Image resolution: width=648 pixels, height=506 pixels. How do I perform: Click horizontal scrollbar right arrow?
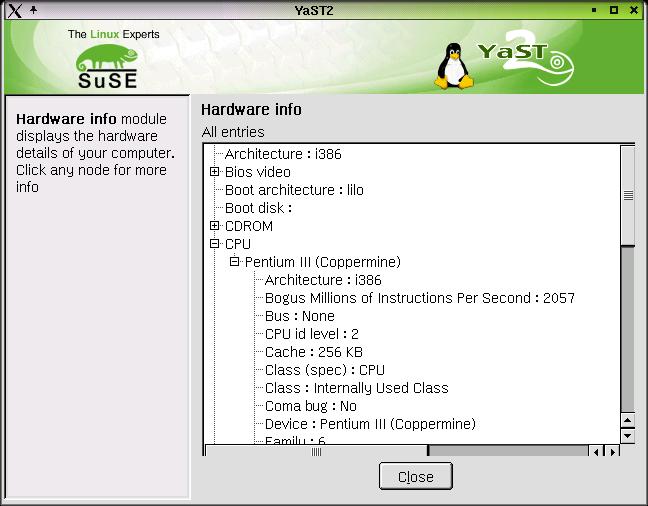point(612,452)
